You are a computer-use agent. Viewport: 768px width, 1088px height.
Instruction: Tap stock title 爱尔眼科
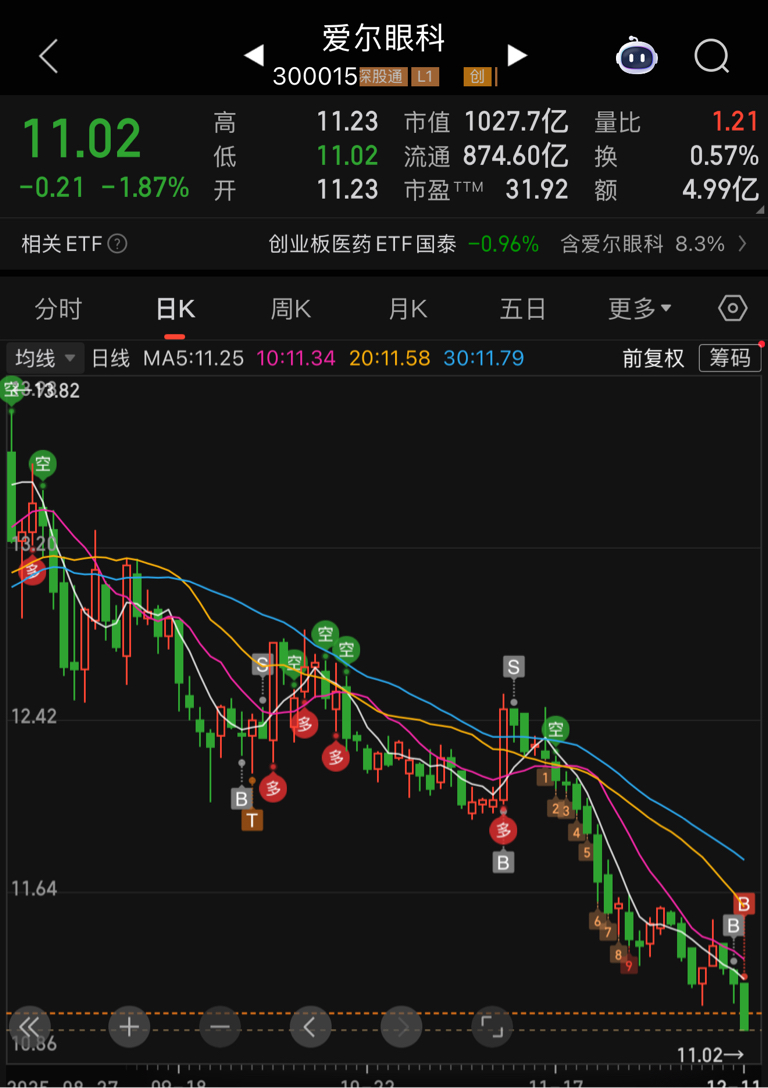pos(383,38)
